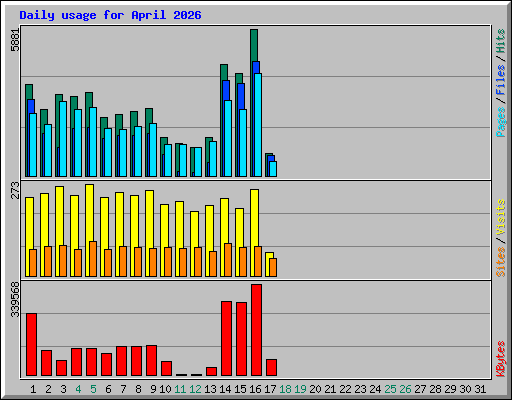Click day 19 on the x-axis
512x400 pixels.
point(300,389)
